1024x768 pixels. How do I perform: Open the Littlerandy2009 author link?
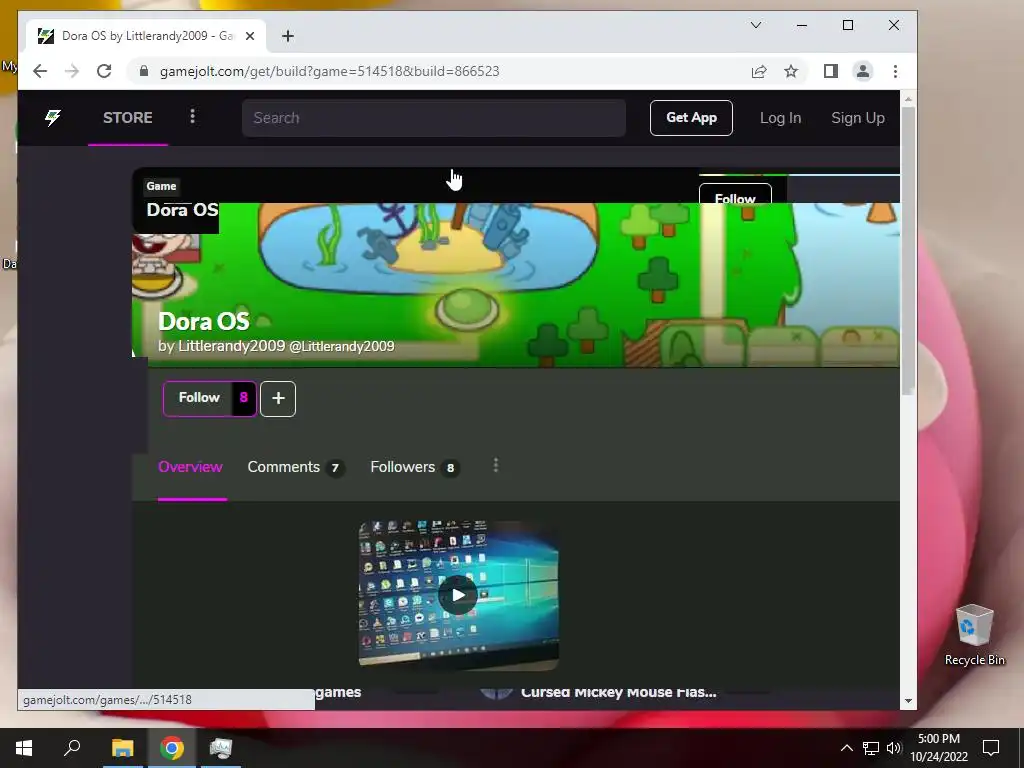[231, 346]
